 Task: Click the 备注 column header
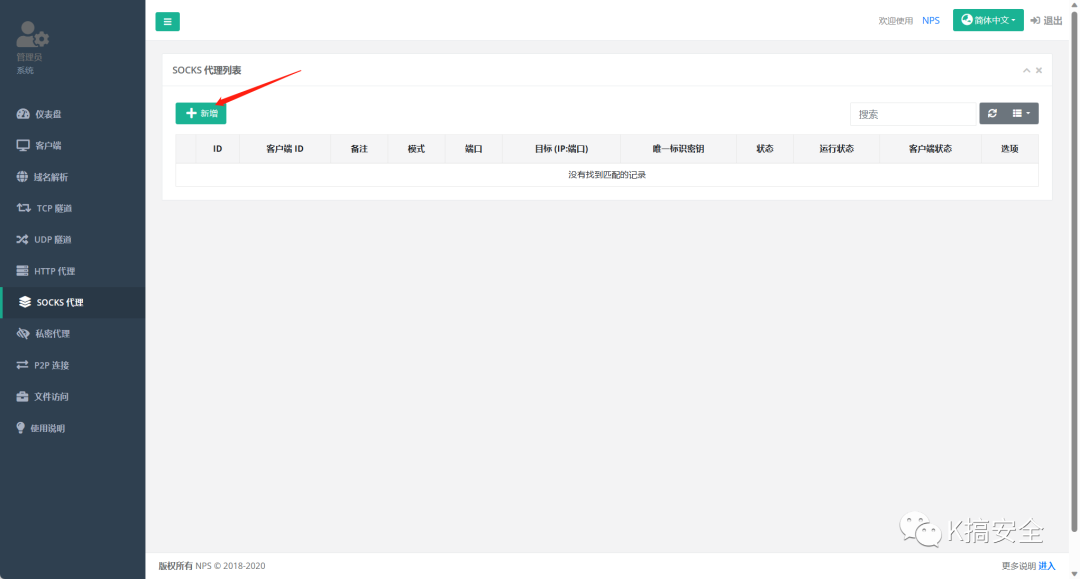(359, 149)
